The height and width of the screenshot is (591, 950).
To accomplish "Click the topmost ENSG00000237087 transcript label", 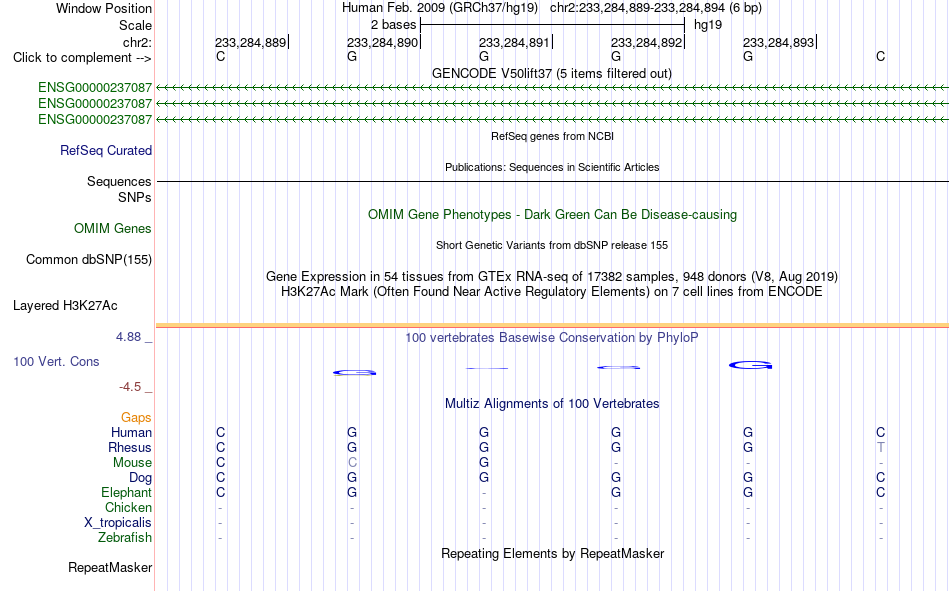I will coord(95,88).
